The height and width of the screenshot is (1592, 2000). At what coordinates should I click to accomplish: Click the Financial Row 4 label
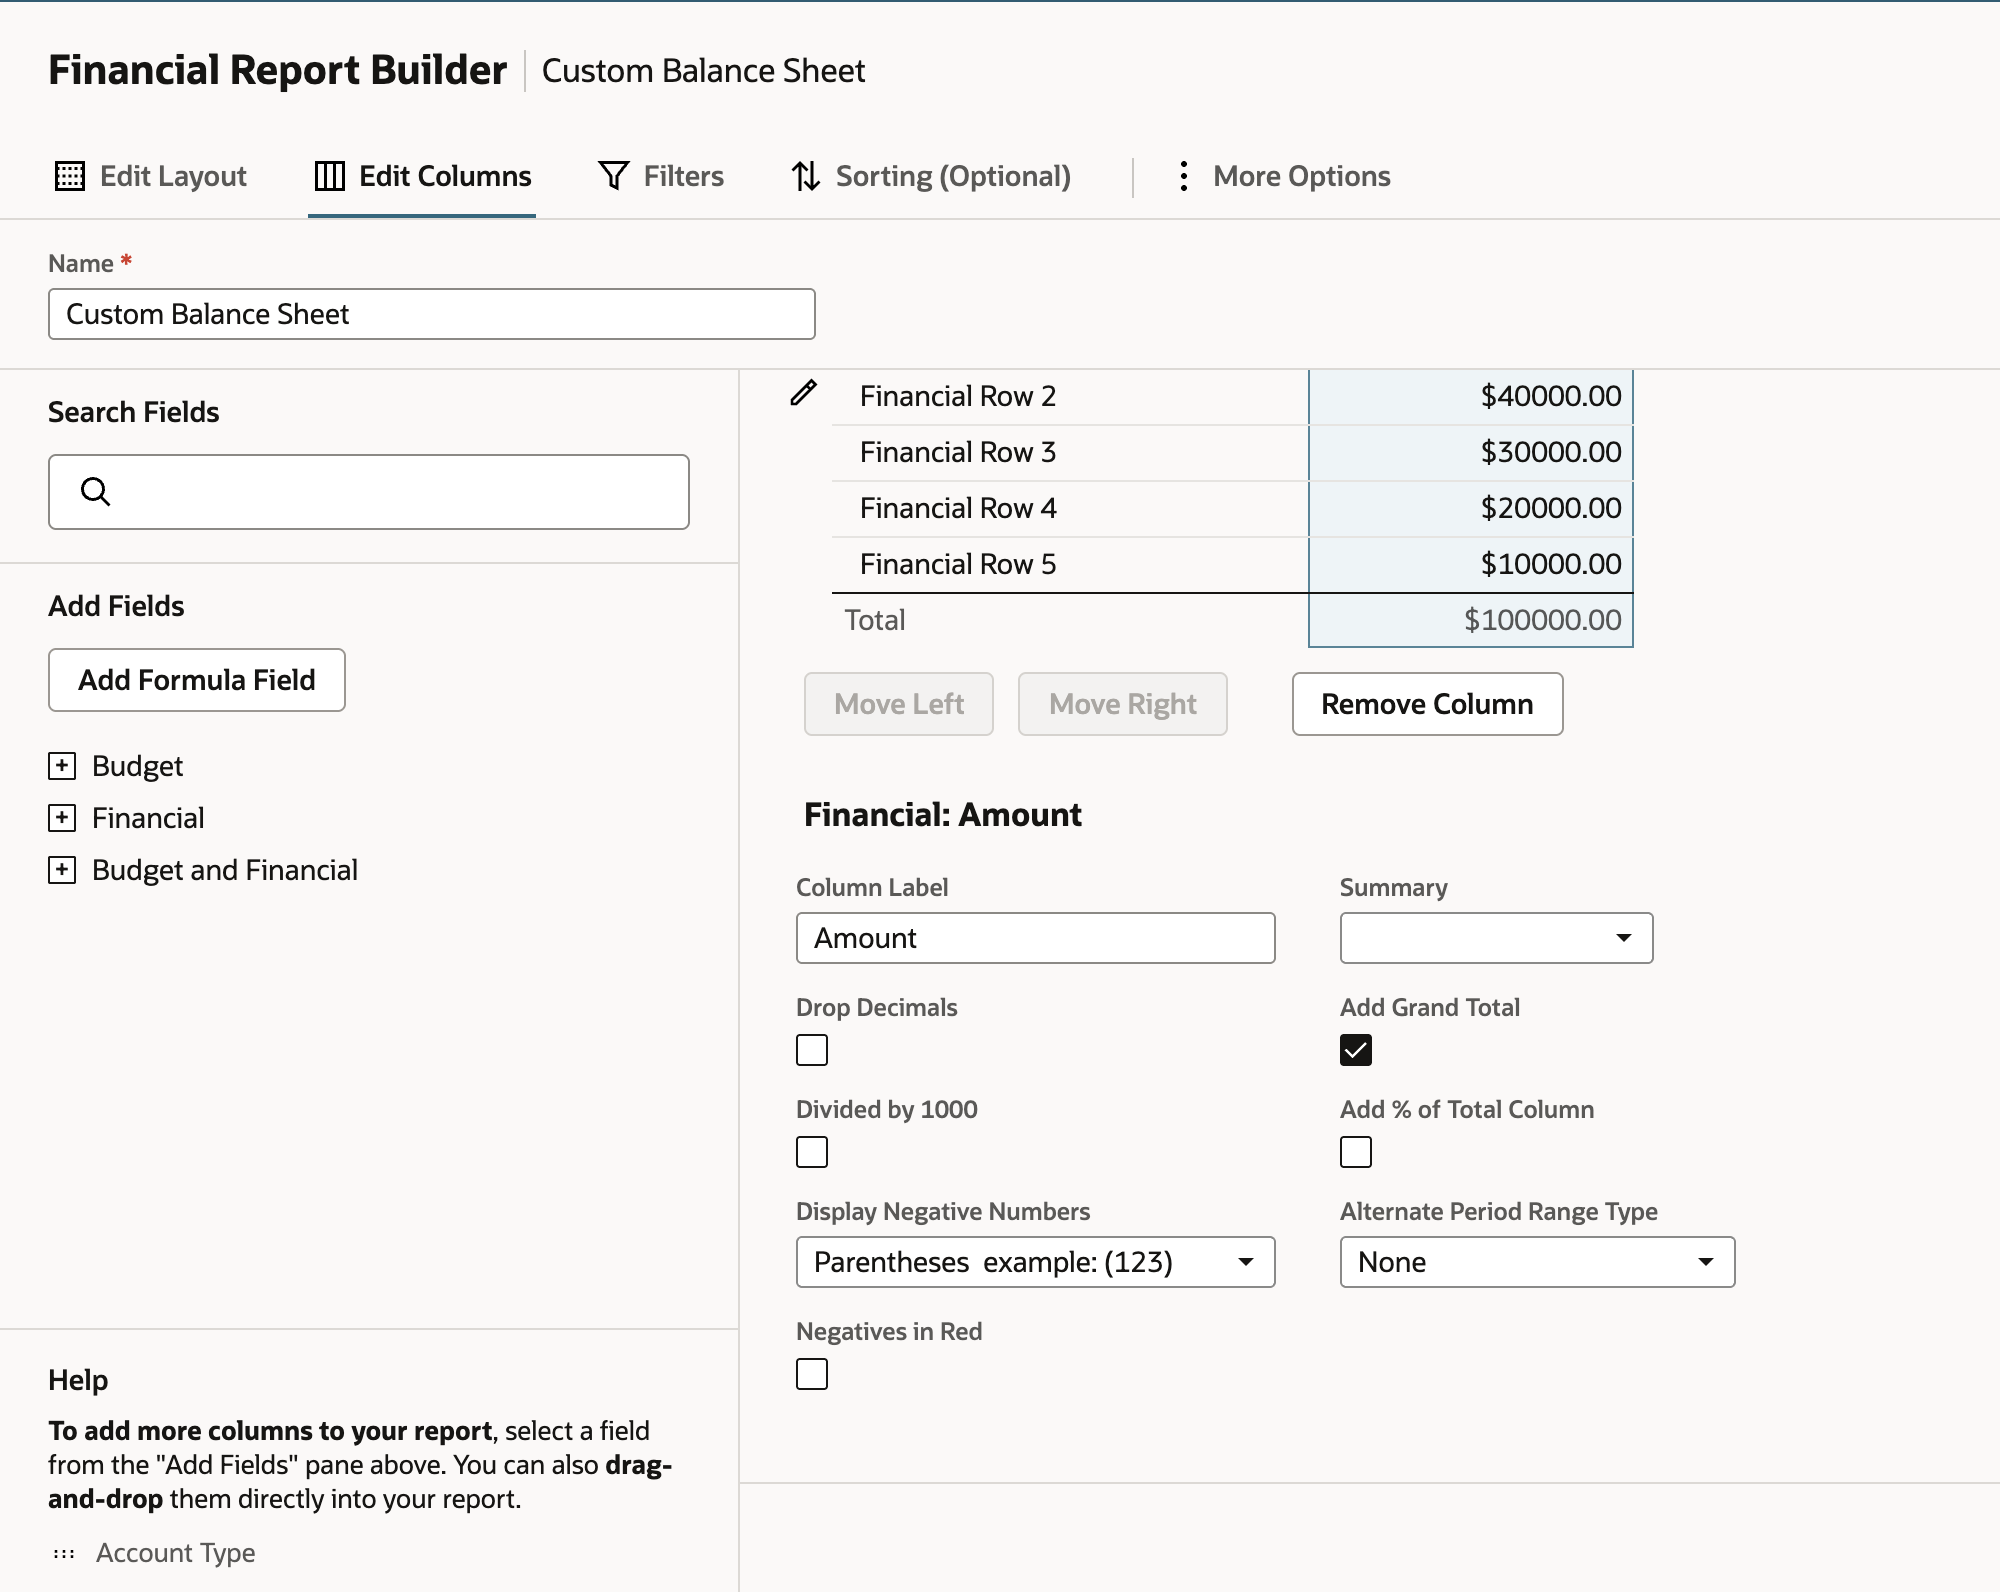(958, 508)
